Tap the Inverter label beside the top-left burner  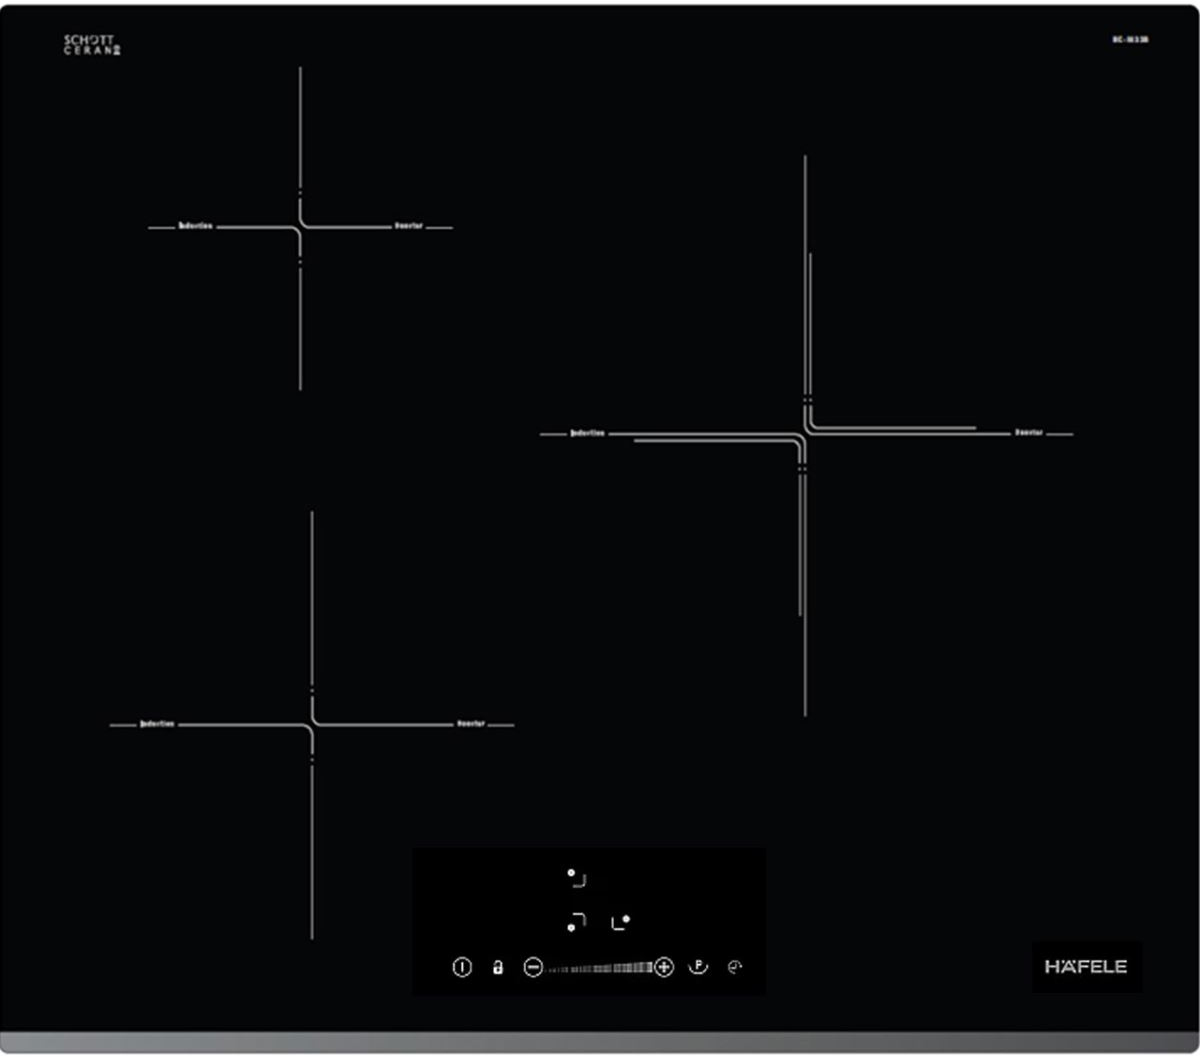coord(408,227)
